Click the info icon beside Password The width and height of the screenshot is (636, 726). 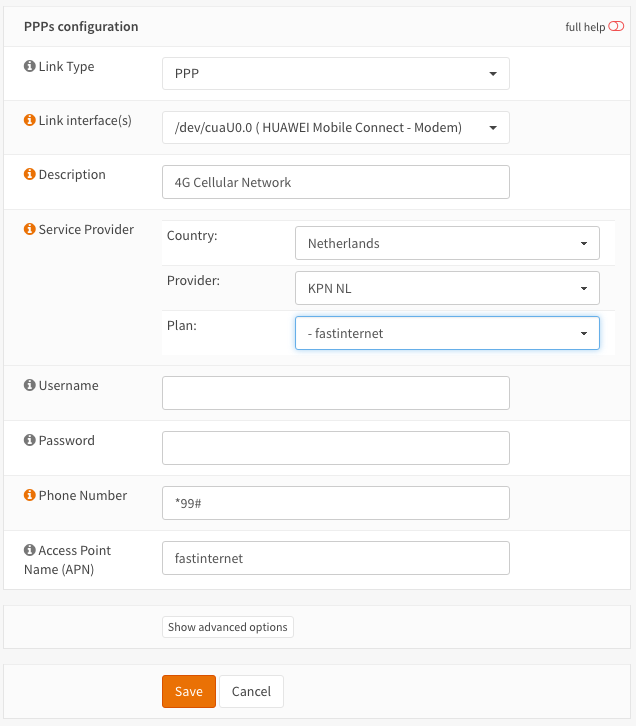[x=29, y=441]
